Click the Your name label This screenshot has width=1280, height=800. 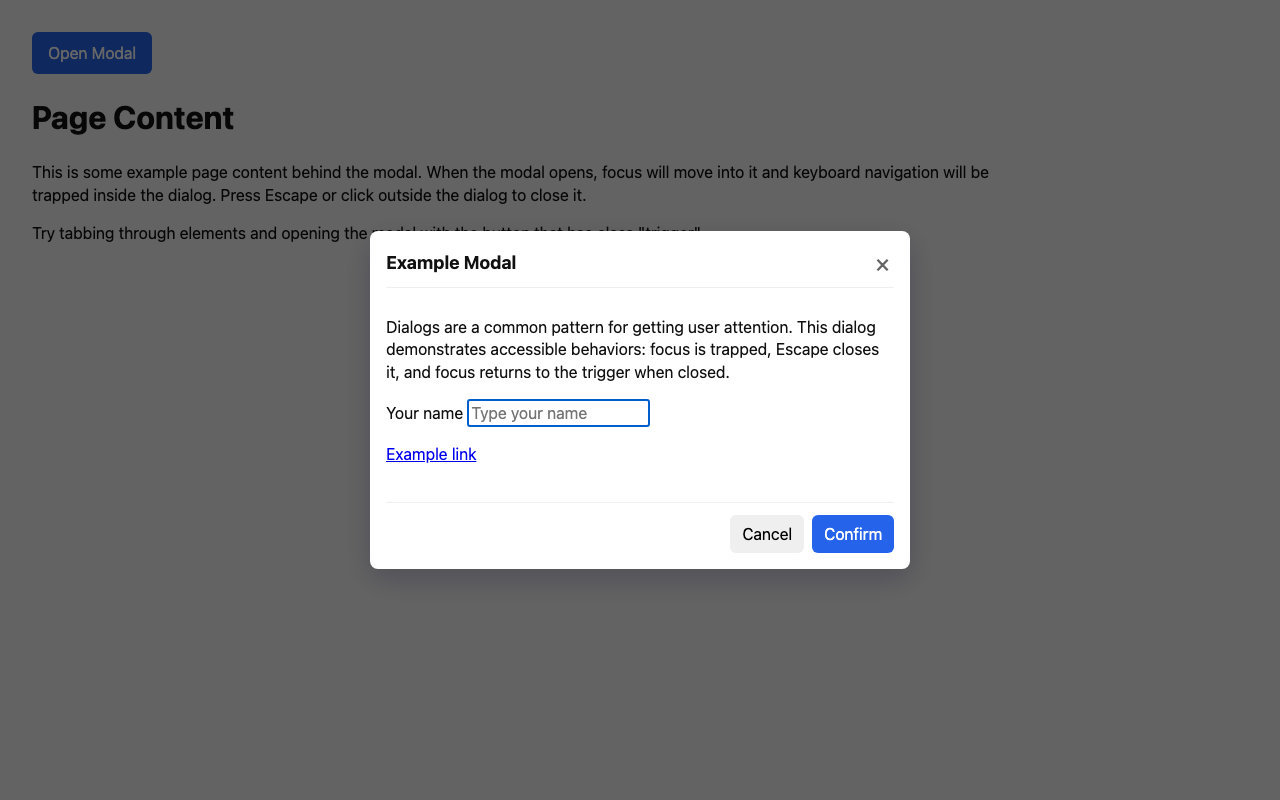tap(424, 413)
